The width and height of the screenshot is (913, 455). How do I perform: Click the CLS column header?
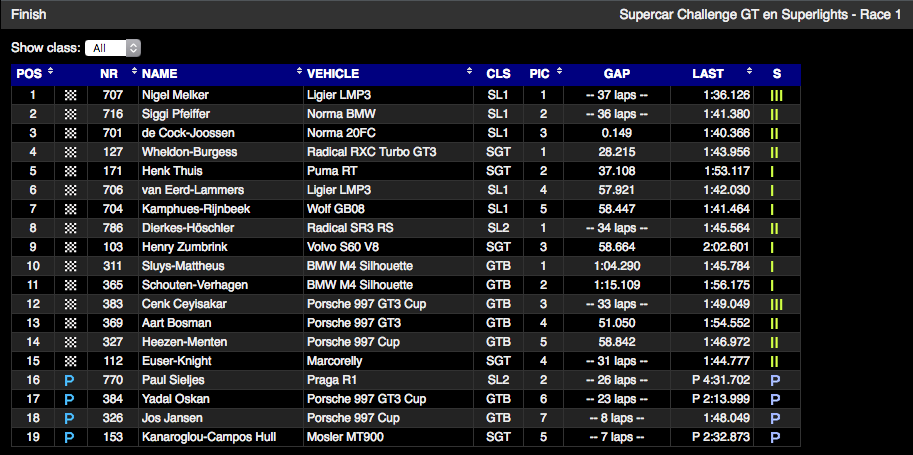[497, 73]
